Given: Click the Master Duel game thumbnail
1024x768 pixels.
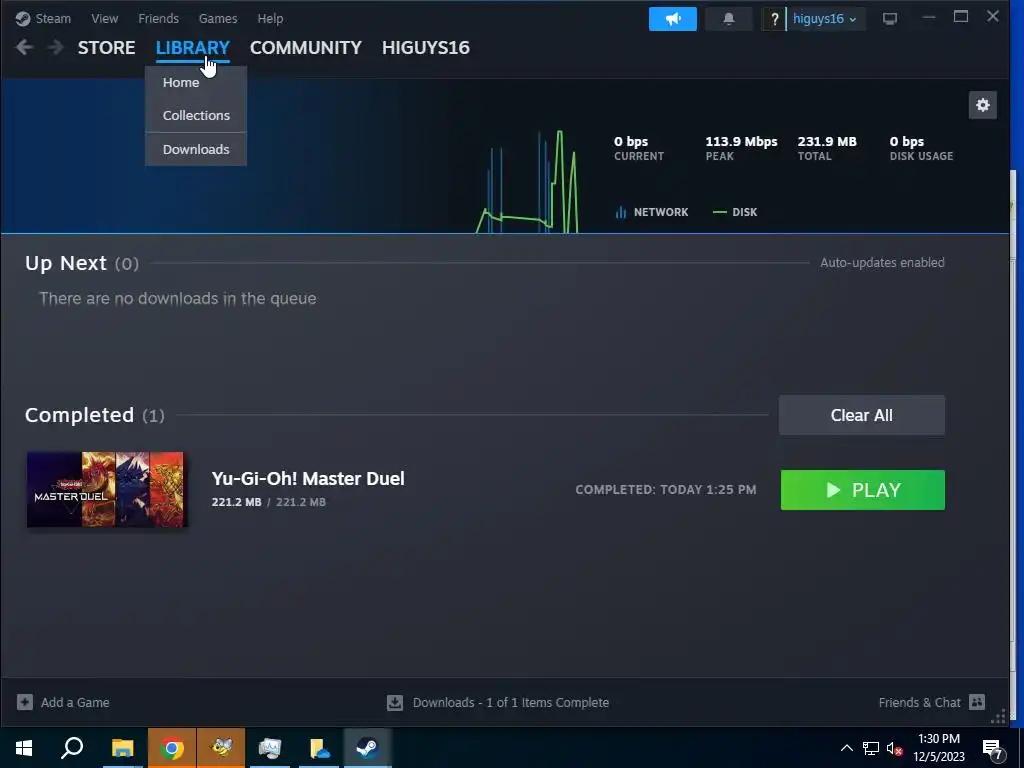Looking at the screenshot, I should tap(107, 489).
